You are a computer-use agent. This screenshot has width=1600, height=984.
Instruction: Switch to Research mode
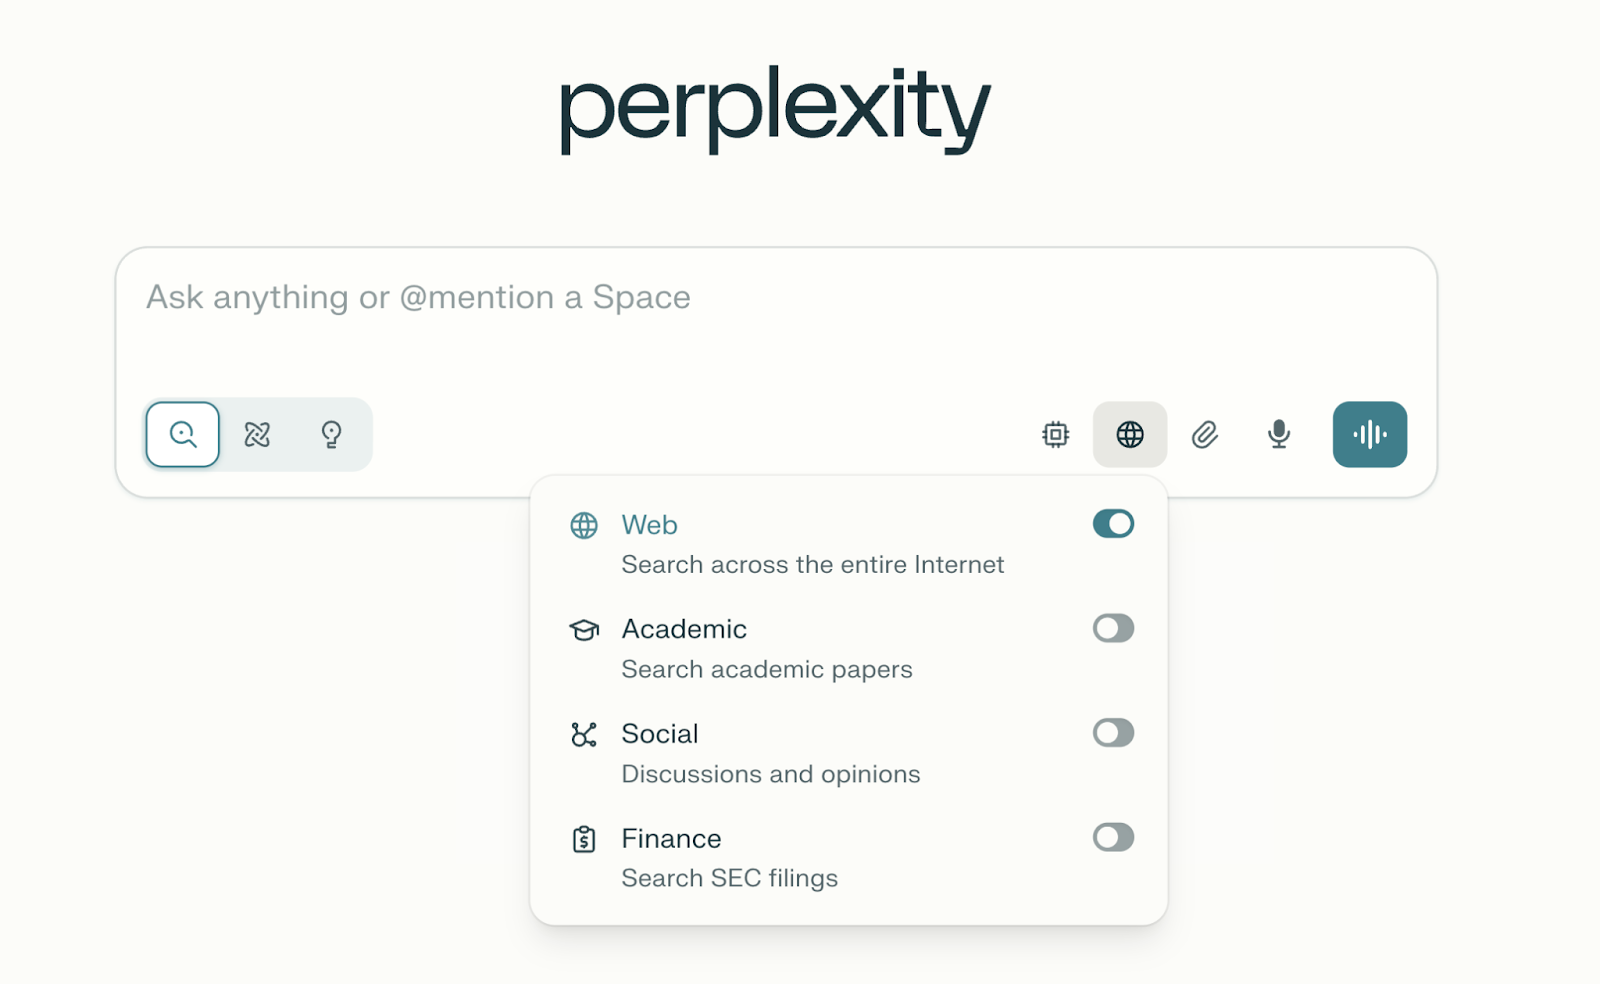256,434
